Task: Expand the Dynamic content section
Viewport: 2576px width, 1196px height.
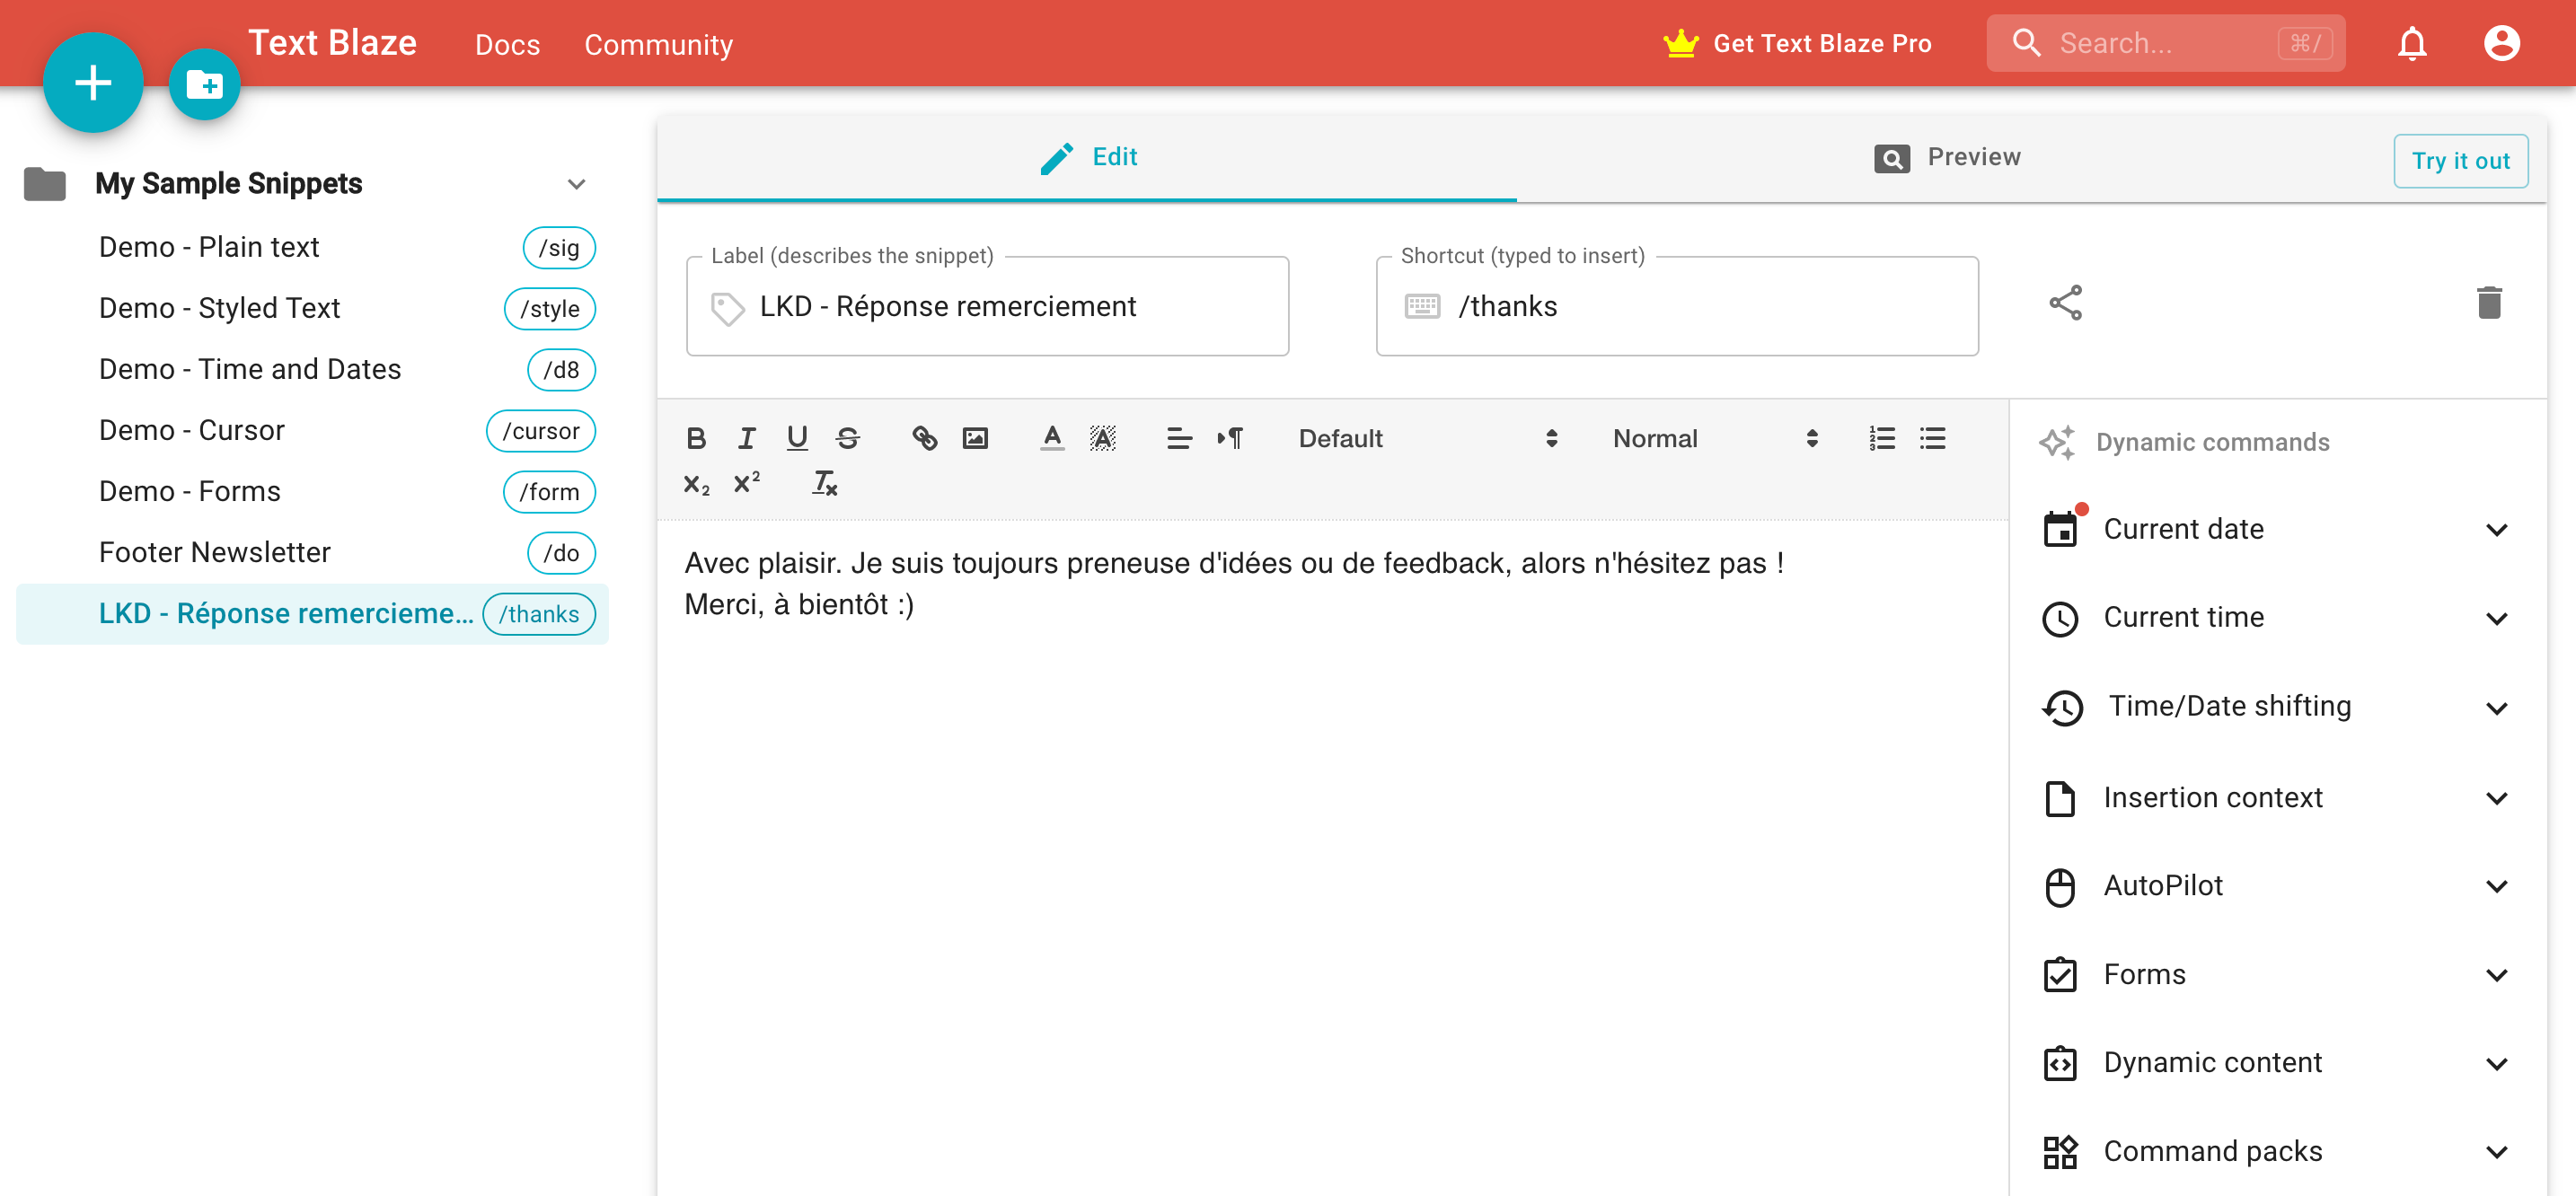Action: pyautogui.click(x=2497, y=1063)
